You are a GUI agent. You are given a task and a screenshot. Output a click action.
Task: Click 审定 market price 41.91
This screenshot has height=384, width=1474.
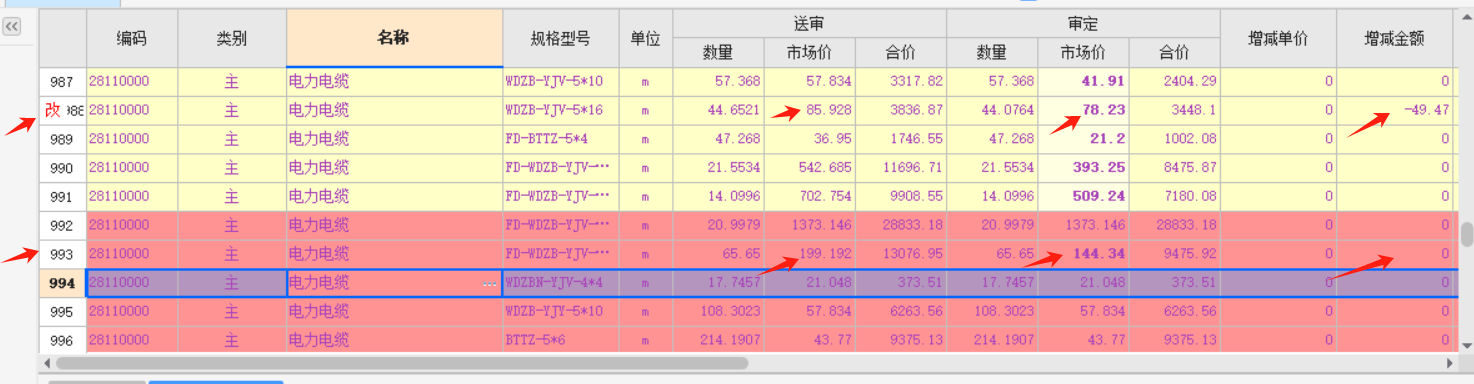(x=1083, y=81)
